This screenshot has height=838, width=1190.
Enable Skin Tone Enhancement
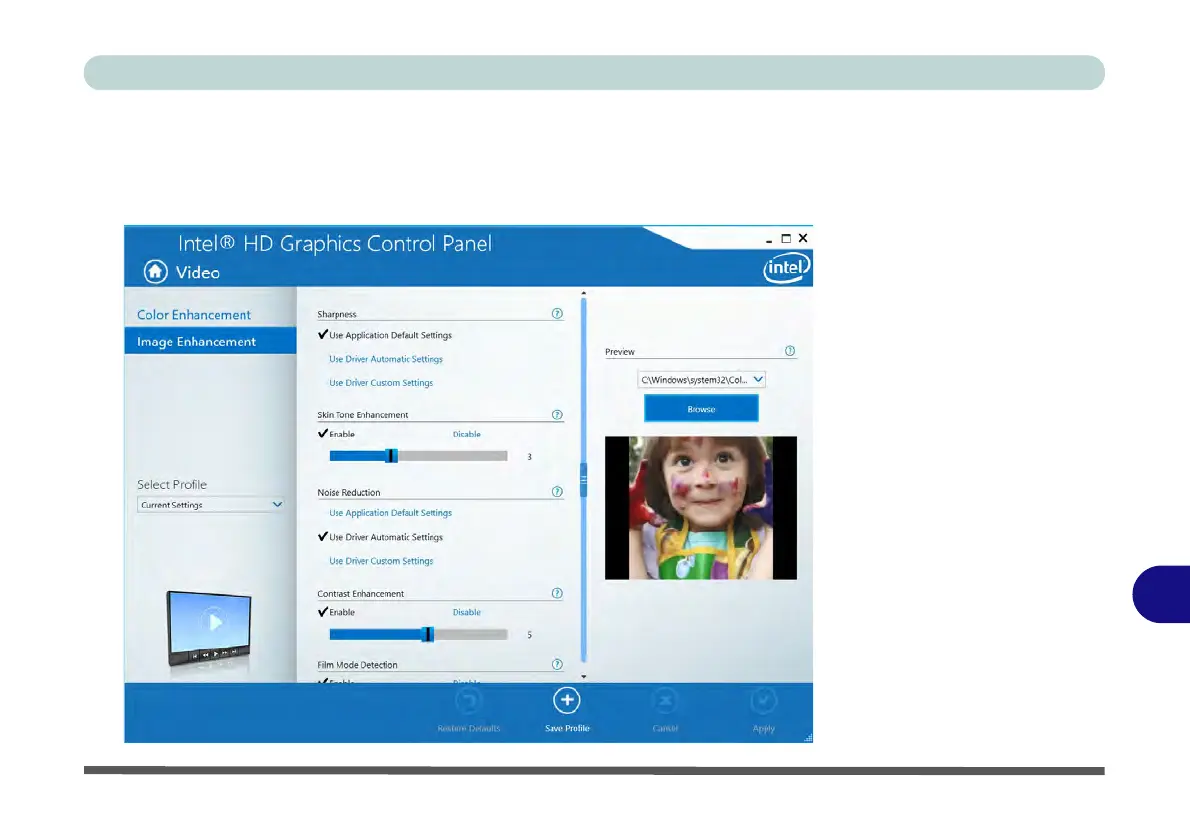[337, 434]
